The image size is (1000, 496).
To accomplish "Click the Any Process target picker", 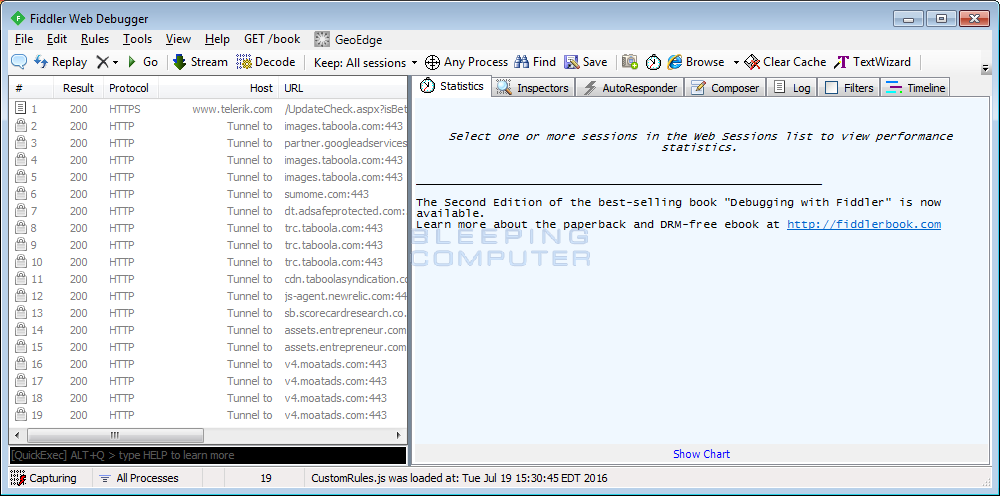I will (466, 62).
